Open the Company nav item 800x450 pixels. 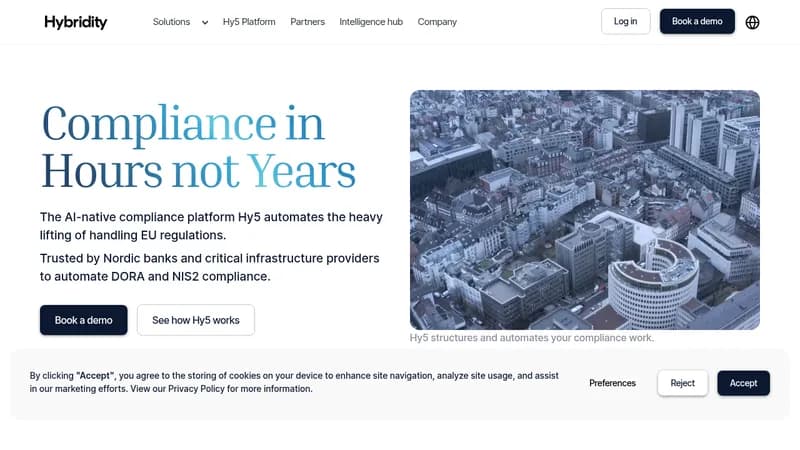(x=437, y=22)
